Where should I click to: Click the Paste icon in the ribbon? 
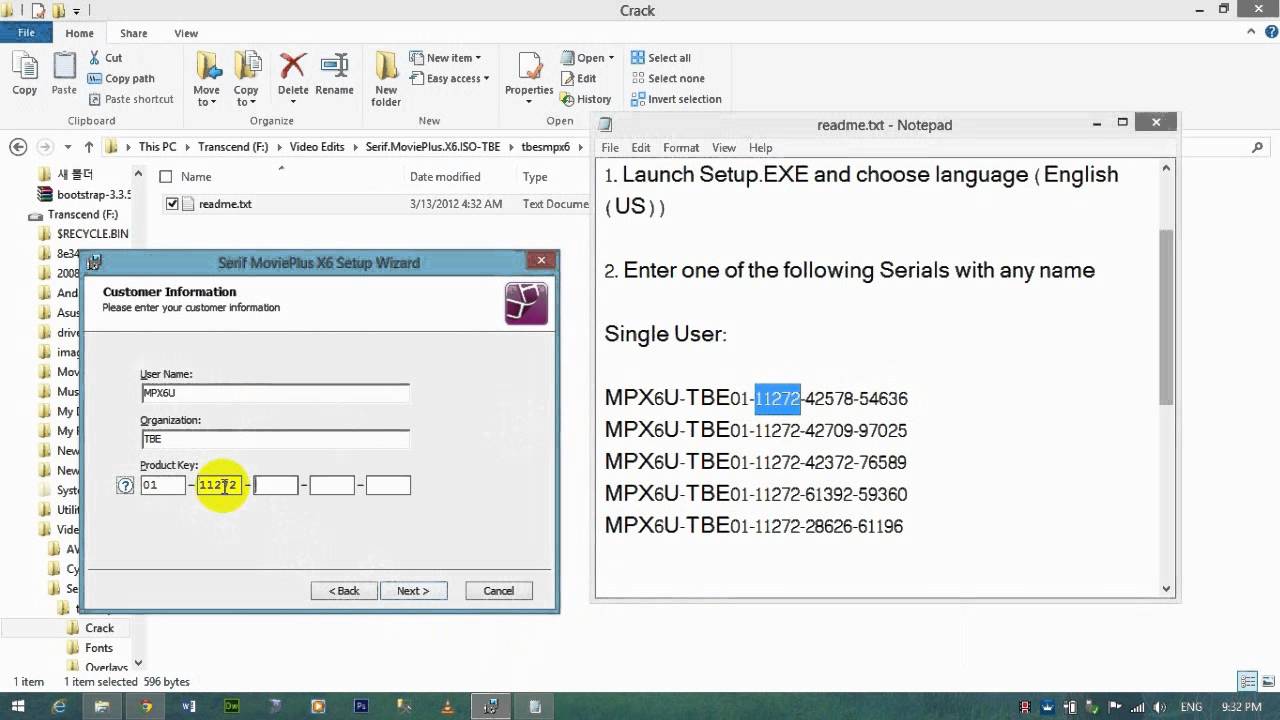64,66
